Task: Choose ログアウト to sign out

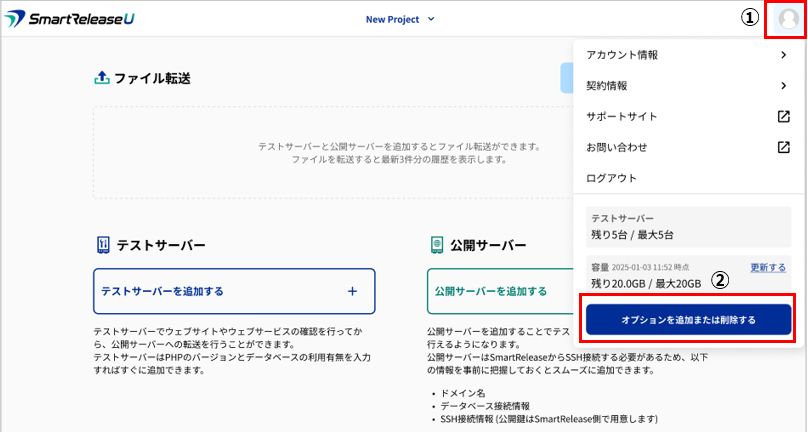Action: pyautogui.click(x=611, y=178)
